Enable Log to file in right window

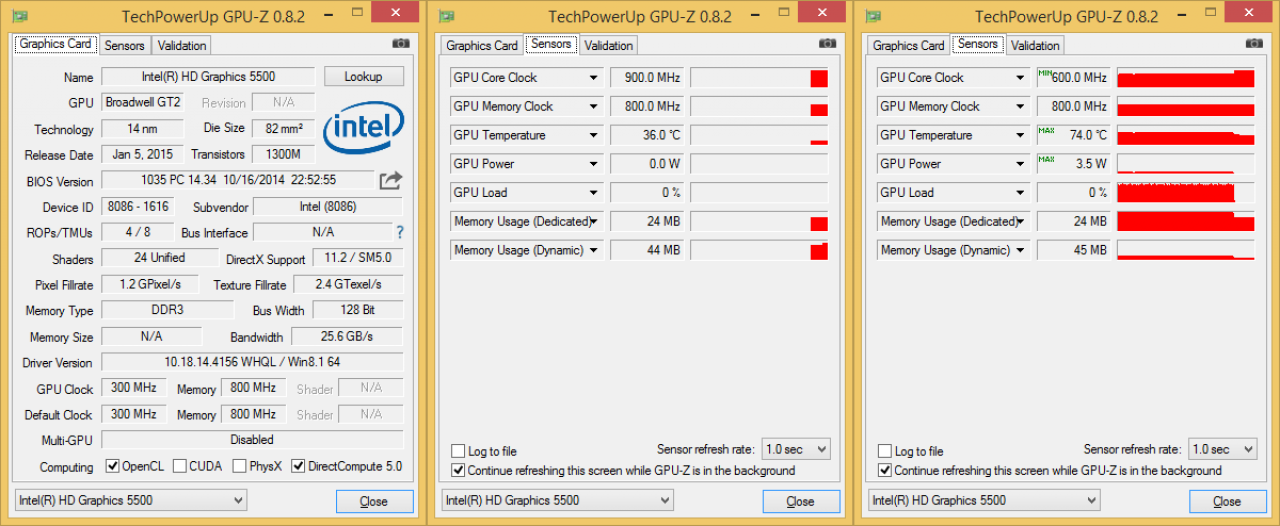[x=884, y=451]
